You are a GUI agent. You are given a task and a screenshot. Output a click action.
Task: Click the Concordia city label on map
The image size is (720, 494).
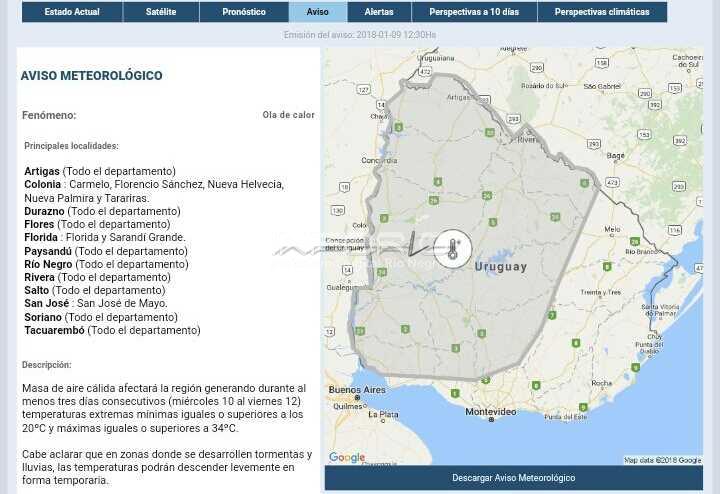click(x=379, y=160)
